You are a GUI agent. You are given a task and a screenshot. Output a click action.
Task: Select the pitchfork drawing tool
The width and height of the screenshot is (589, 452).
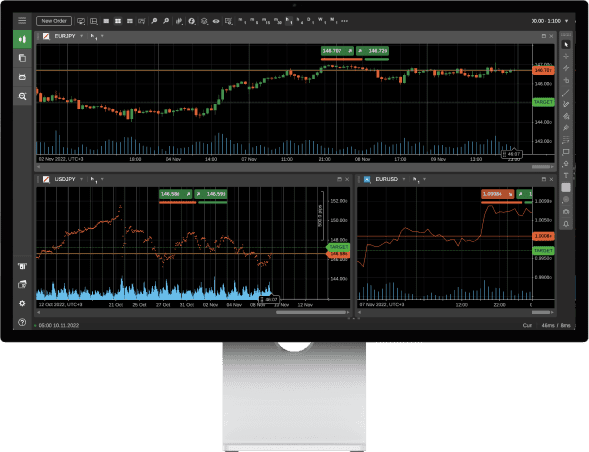pyautogui.click(x=566, y=116)
